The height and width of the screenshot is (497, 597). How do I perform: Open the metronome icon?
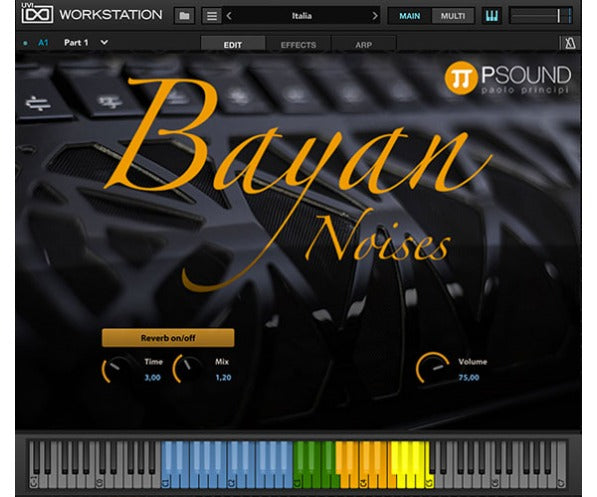pos(570,43)
